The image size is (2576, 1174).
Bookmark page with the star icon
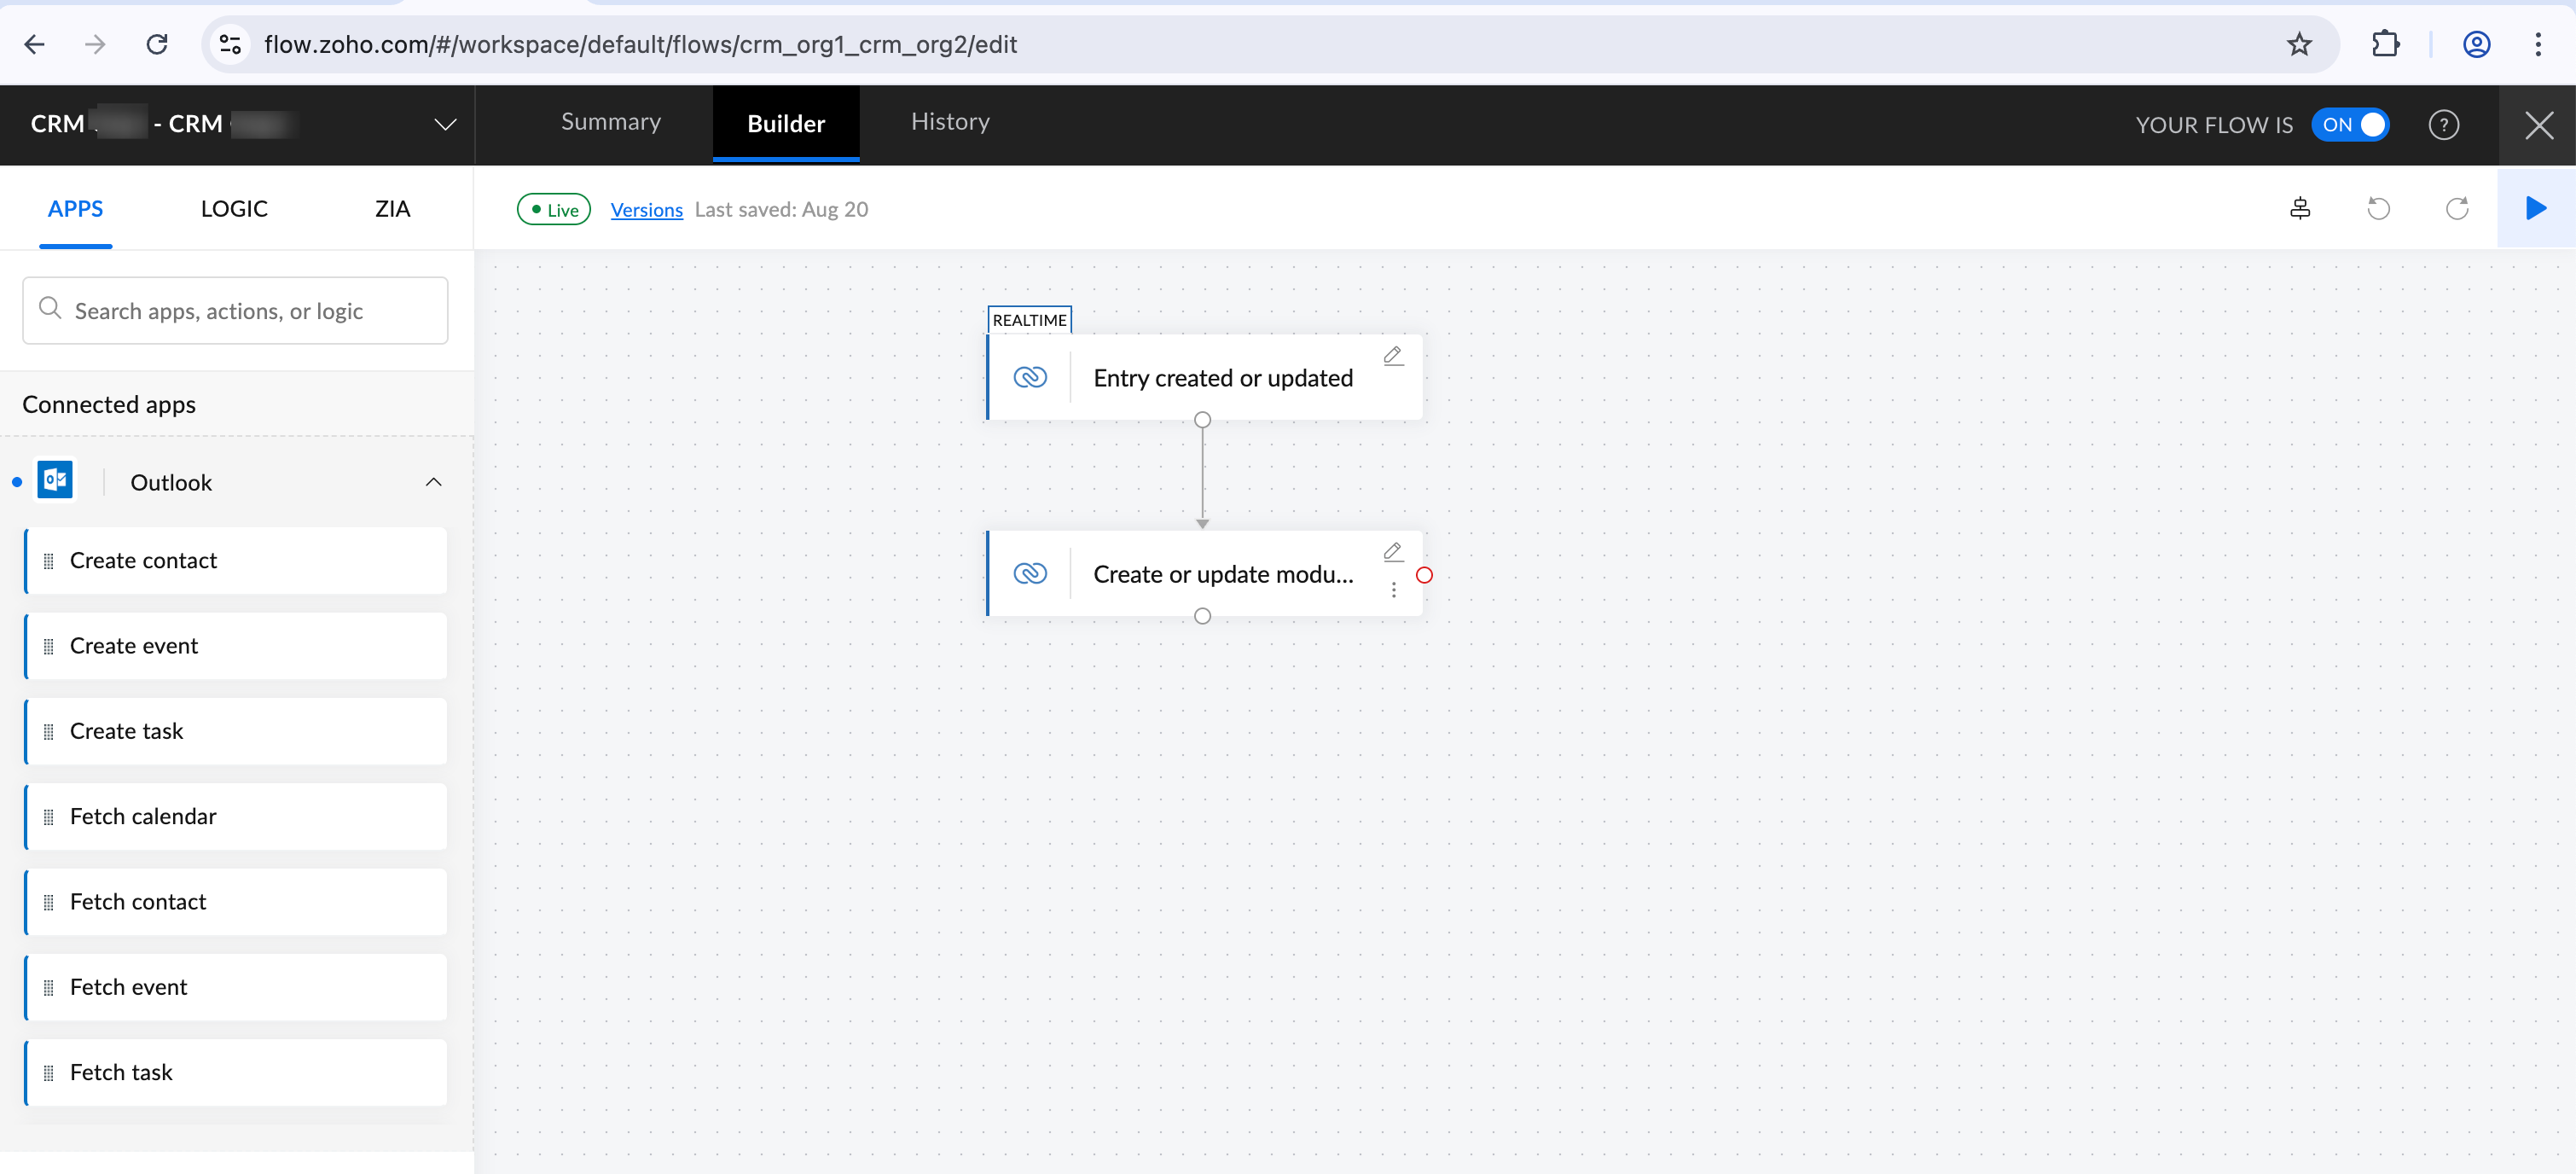2299,44
